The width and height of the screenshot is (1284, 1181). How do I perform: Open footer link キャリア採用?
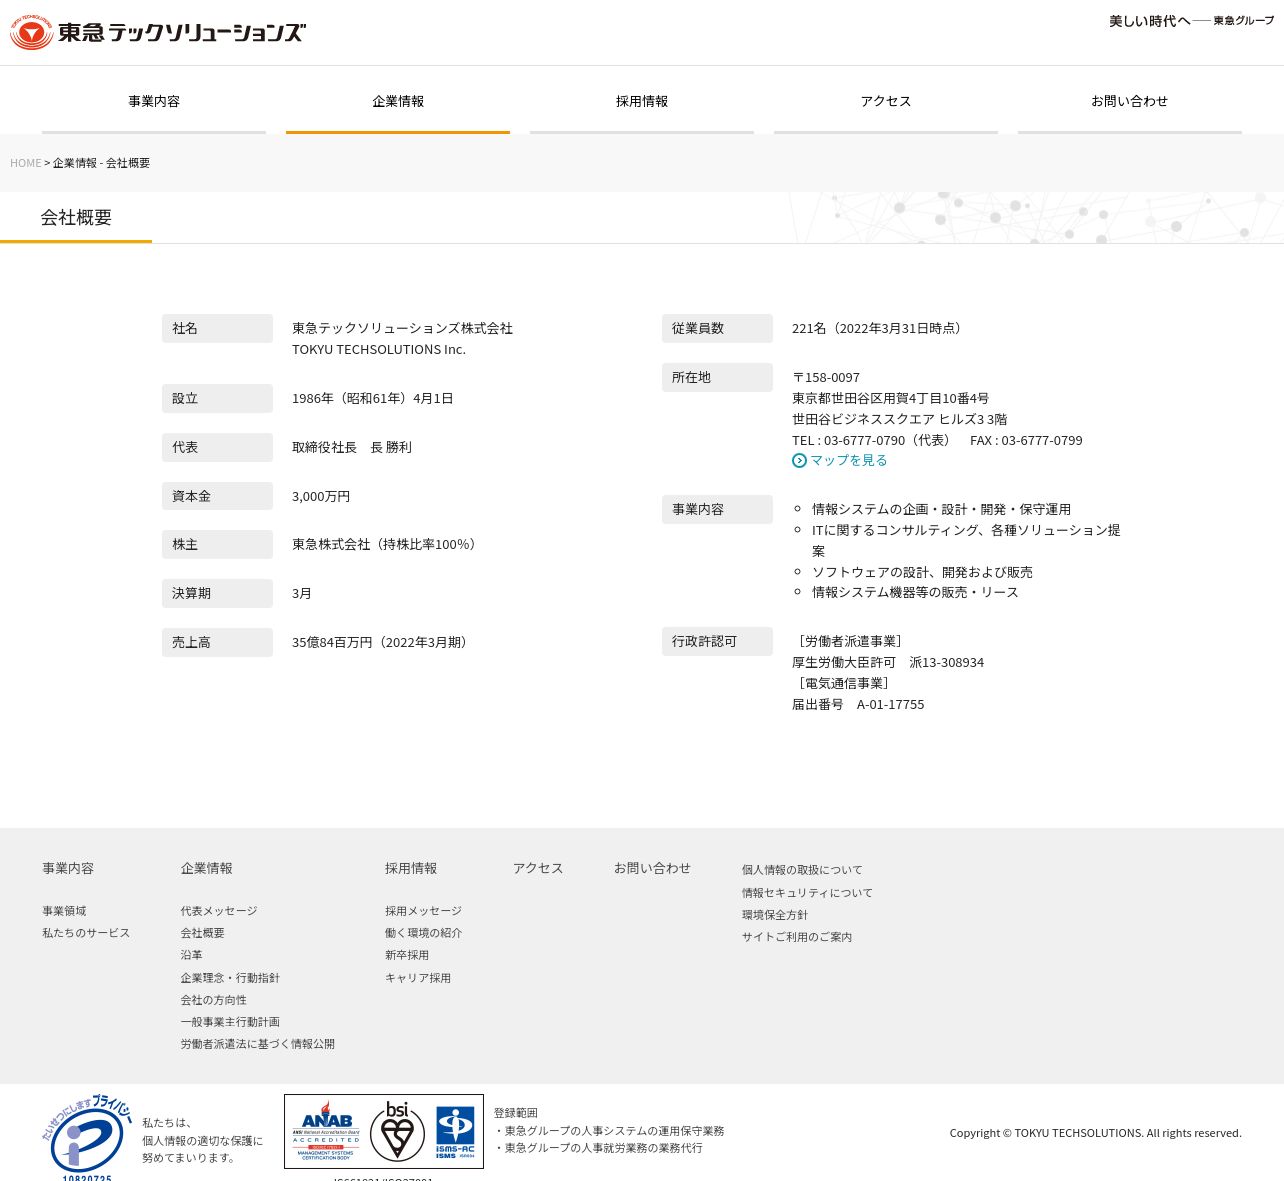pyautogui.click(x=418, y=978)
